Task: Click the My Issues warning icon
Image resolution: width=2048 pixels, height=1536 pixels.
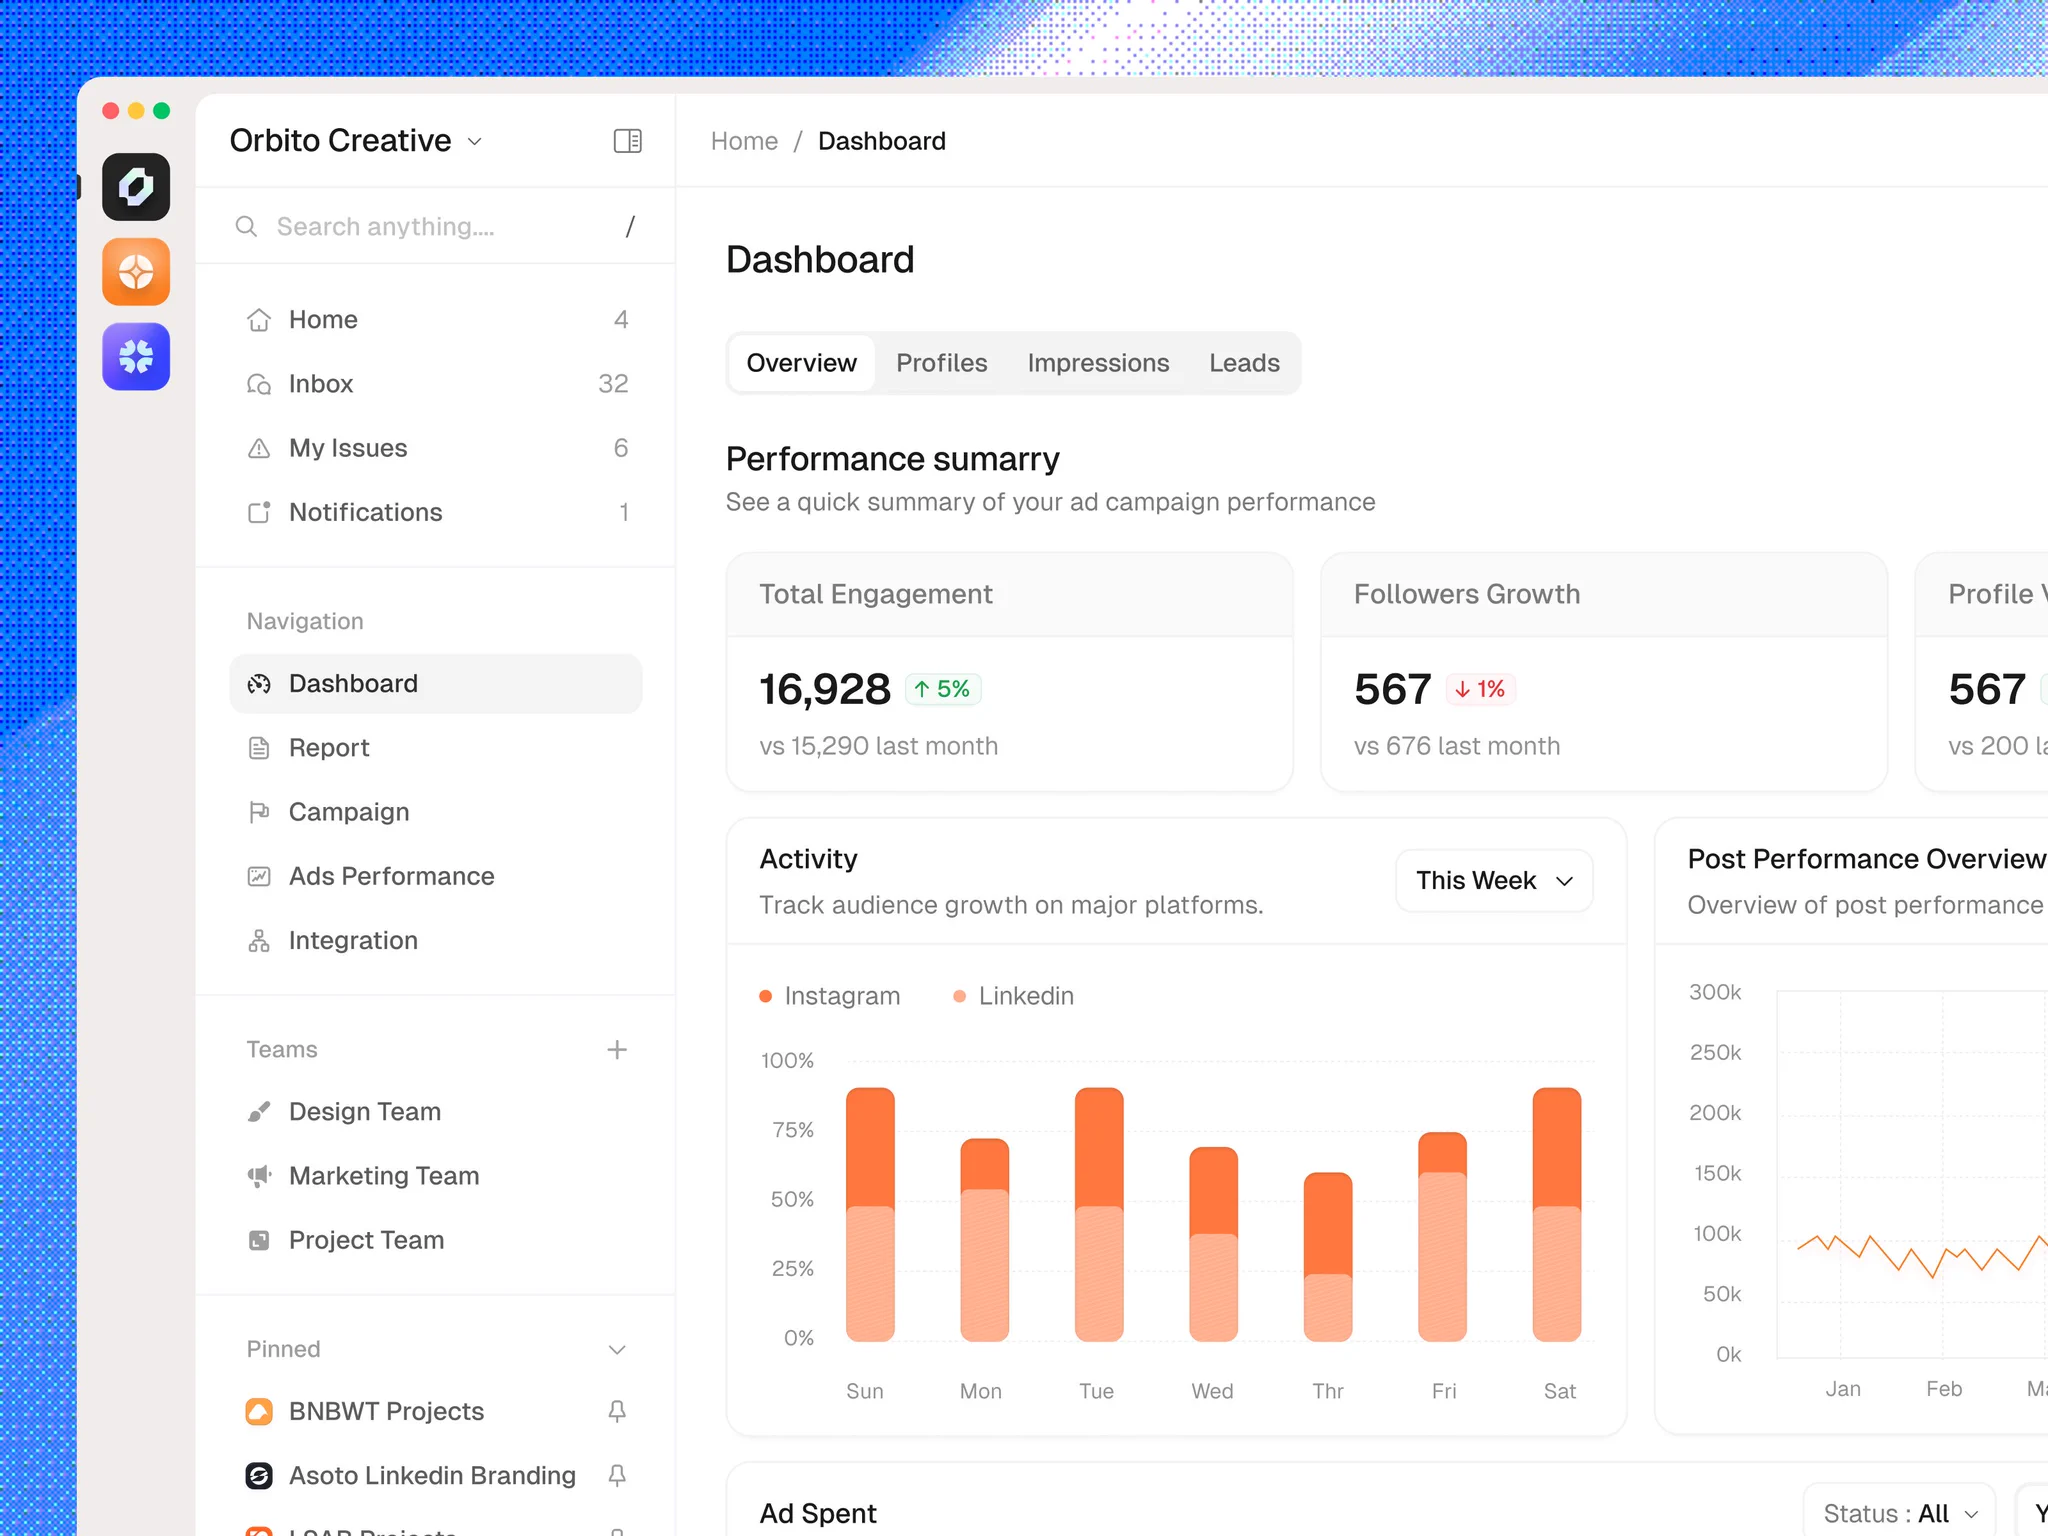Action: pyautogui.click(x=259, y=448)
